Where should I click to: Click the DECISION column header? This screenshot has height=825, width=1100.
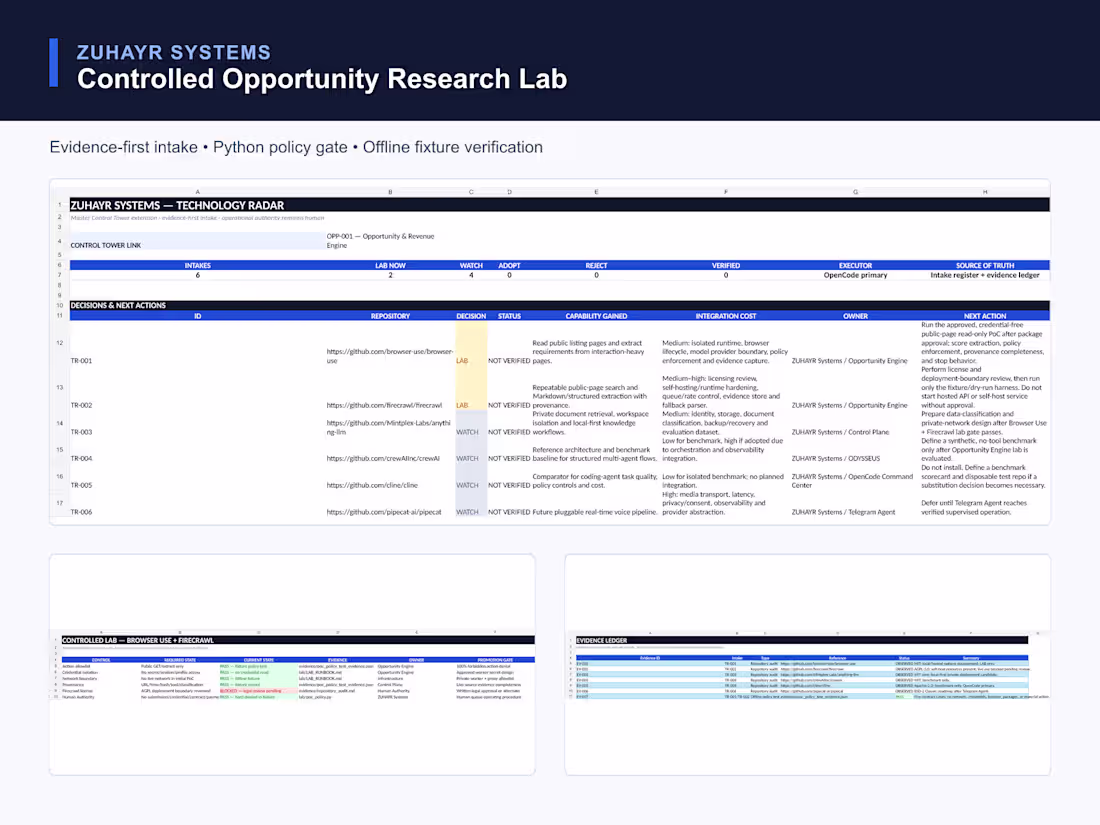pyautogui.click(x=471, y=316)
